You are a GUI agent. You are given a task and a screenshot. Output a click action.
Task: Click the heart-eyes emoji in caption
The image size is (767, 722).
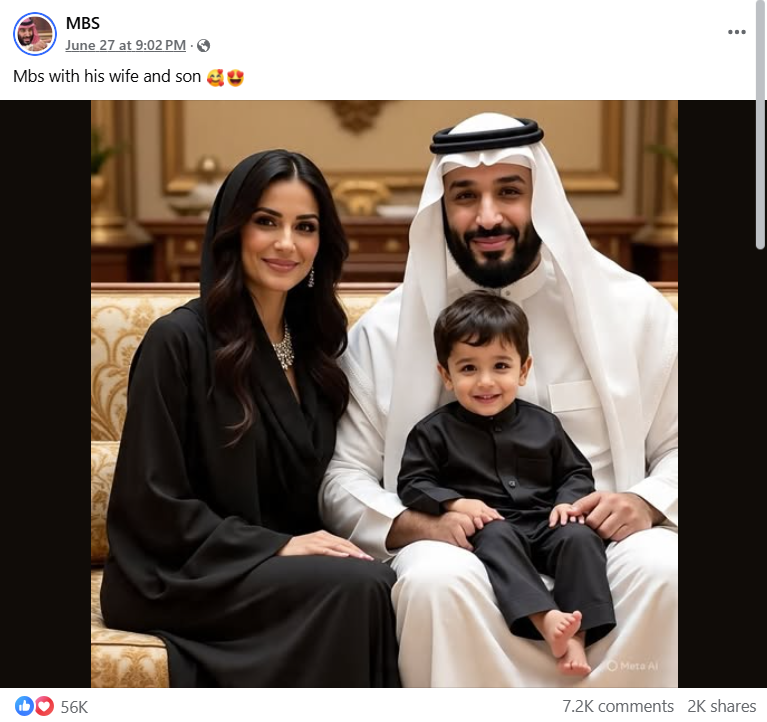point(235,77)
